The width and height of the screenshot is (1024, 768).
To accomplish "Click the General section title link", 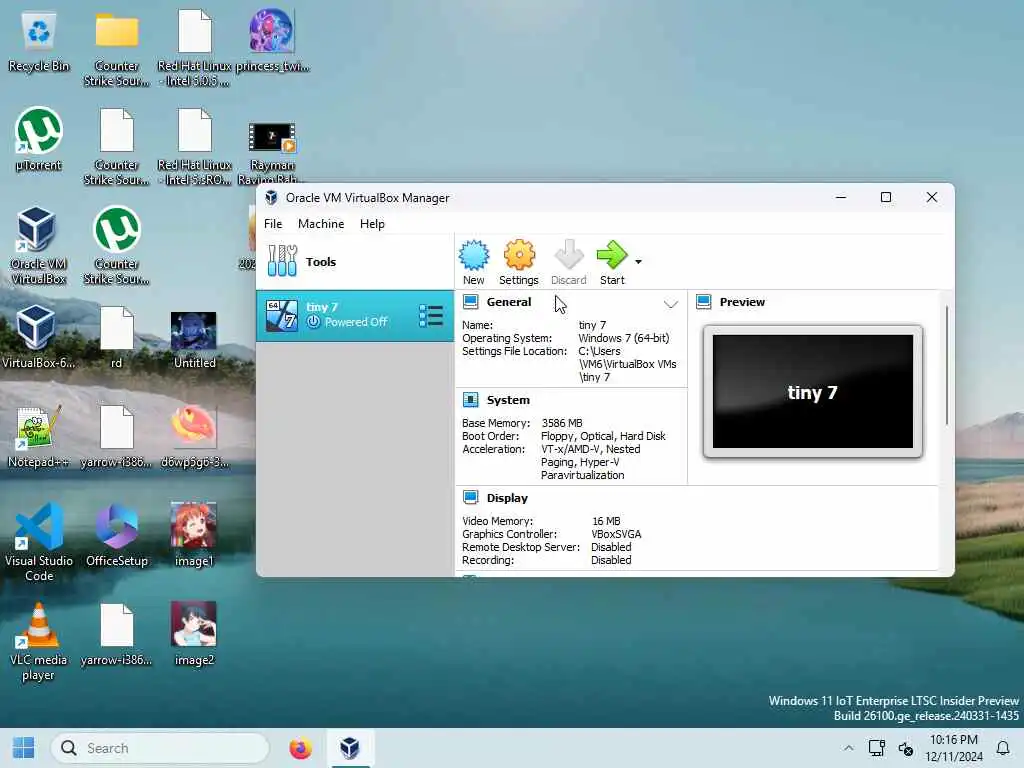I will [509, 302].
